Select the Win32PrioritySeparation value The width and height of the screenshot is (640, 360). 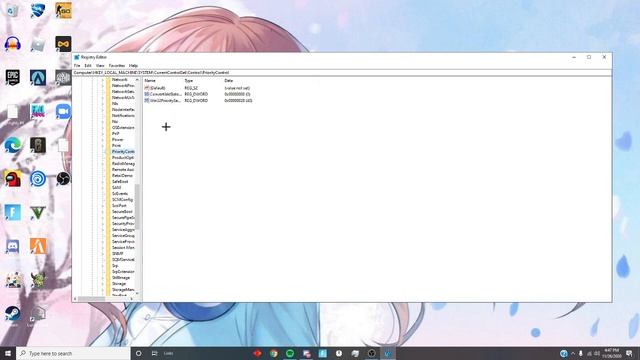pyautogui.click(x=162, y=100)
